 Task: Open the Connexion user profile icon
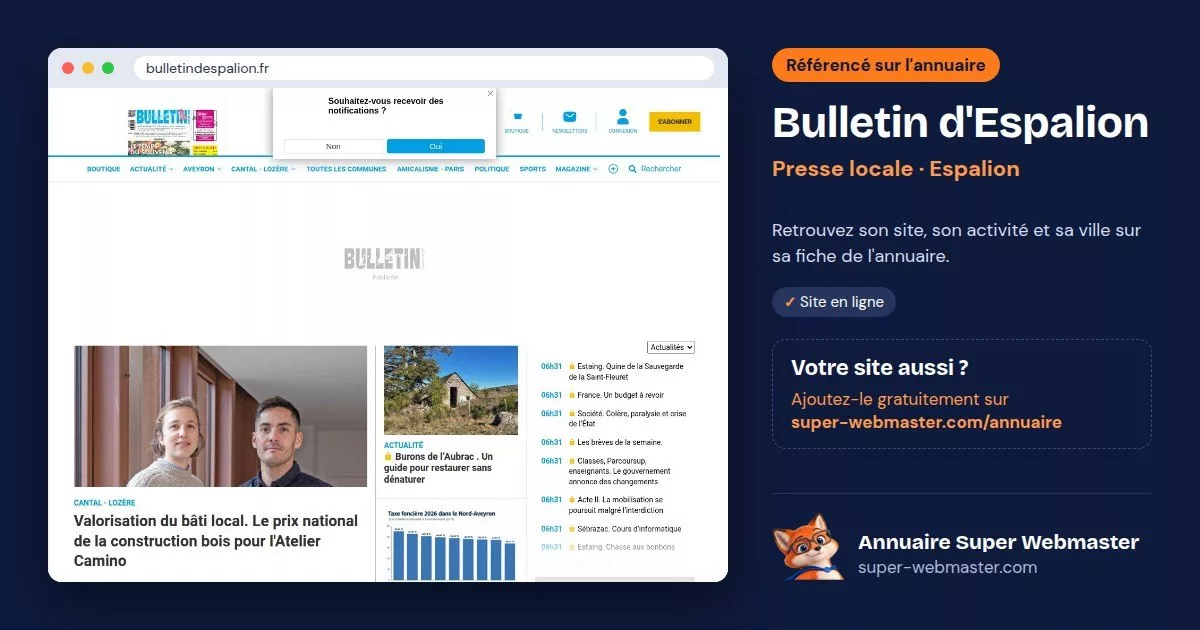(x=623, y=117)
